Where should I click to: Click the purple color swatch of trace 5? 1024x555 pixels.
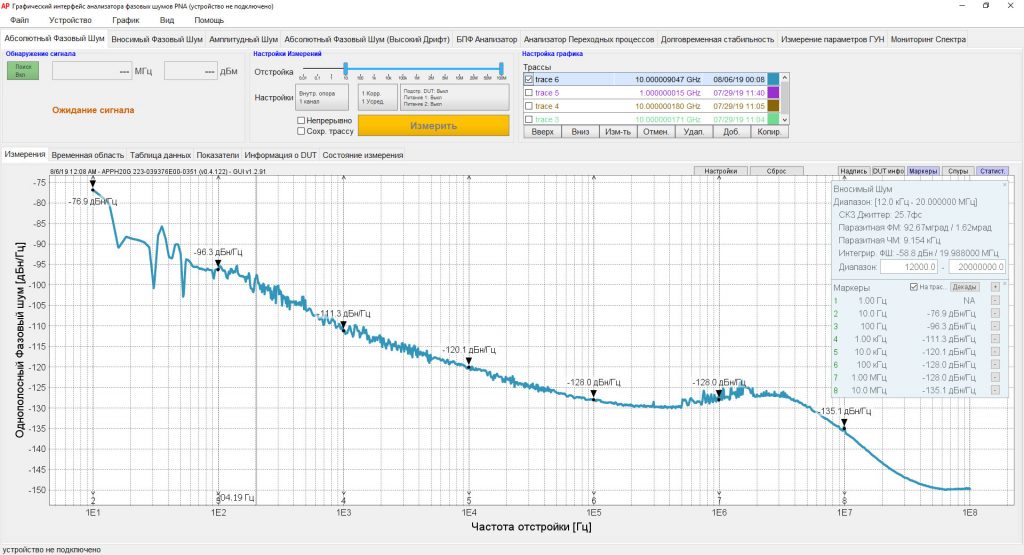point(773,92)
